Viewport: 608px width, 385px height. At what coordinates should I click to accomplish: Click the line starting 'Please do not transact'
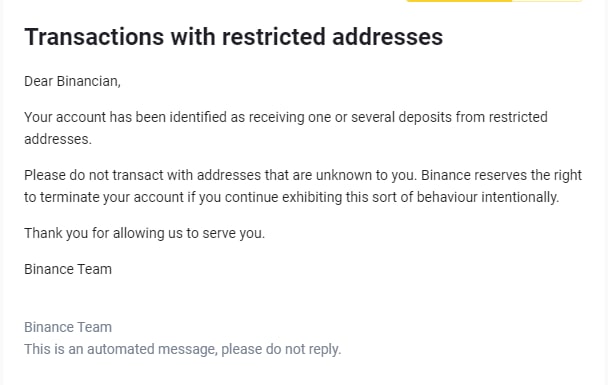point(303,175)
